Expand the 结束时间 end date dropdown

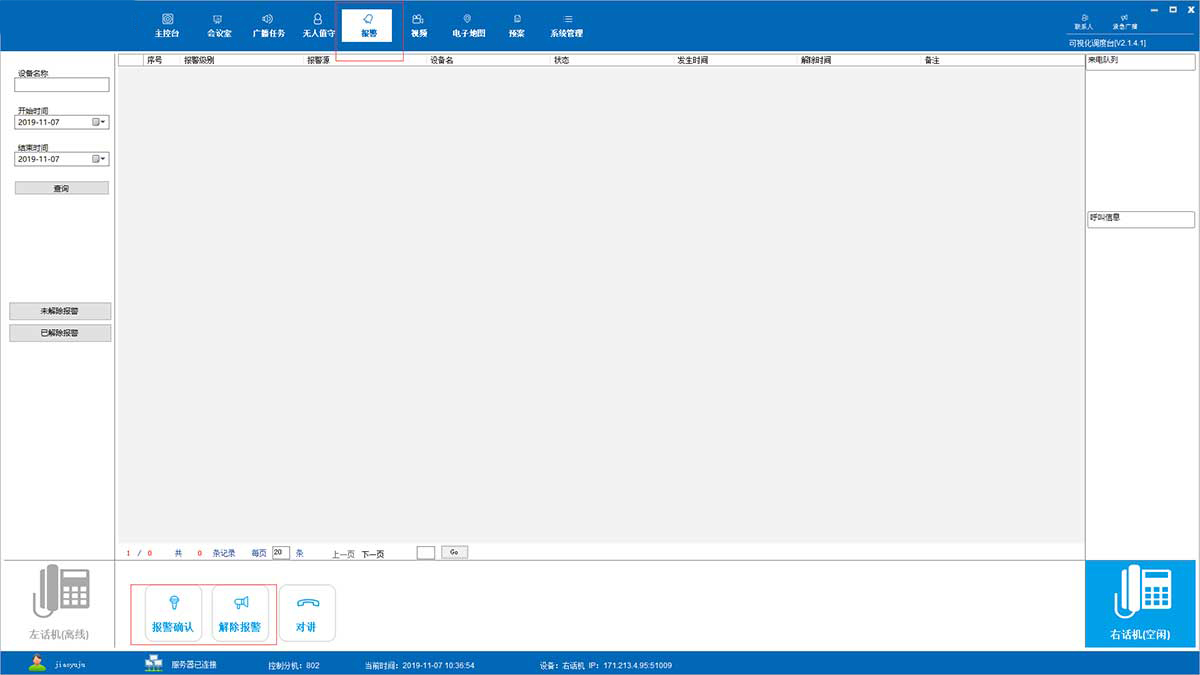(x=100, y=159)
